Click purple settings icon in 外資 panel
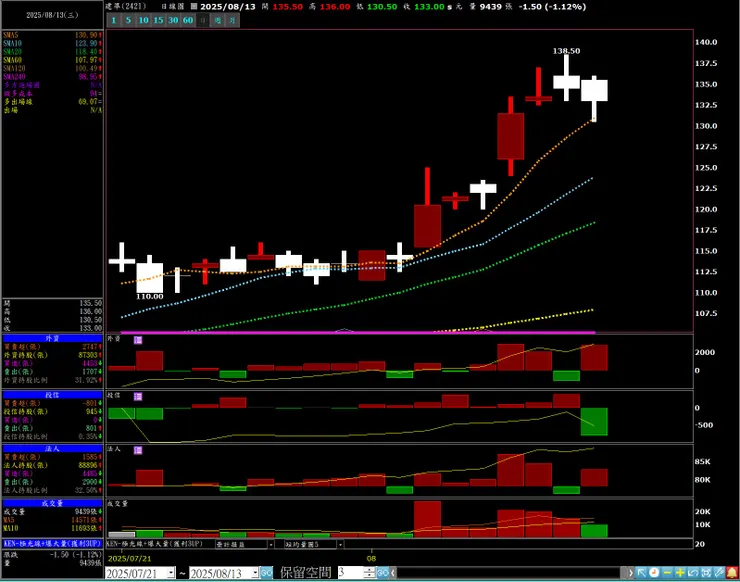This screenshot has height=582, width=740. pyautogui.click(x=138, y=340)
